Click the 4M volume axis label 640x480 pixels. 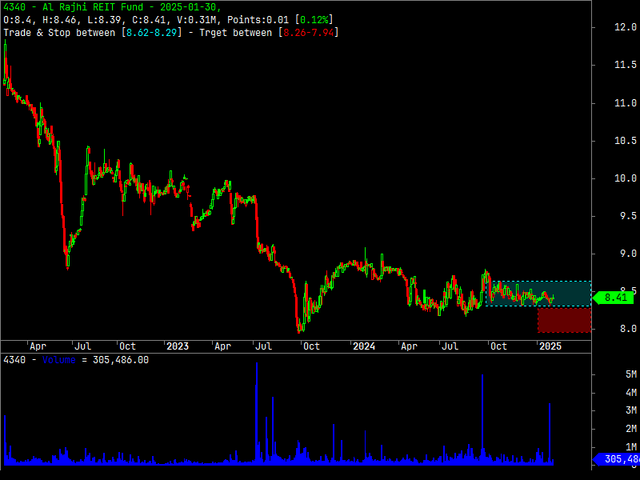[631, 393]
